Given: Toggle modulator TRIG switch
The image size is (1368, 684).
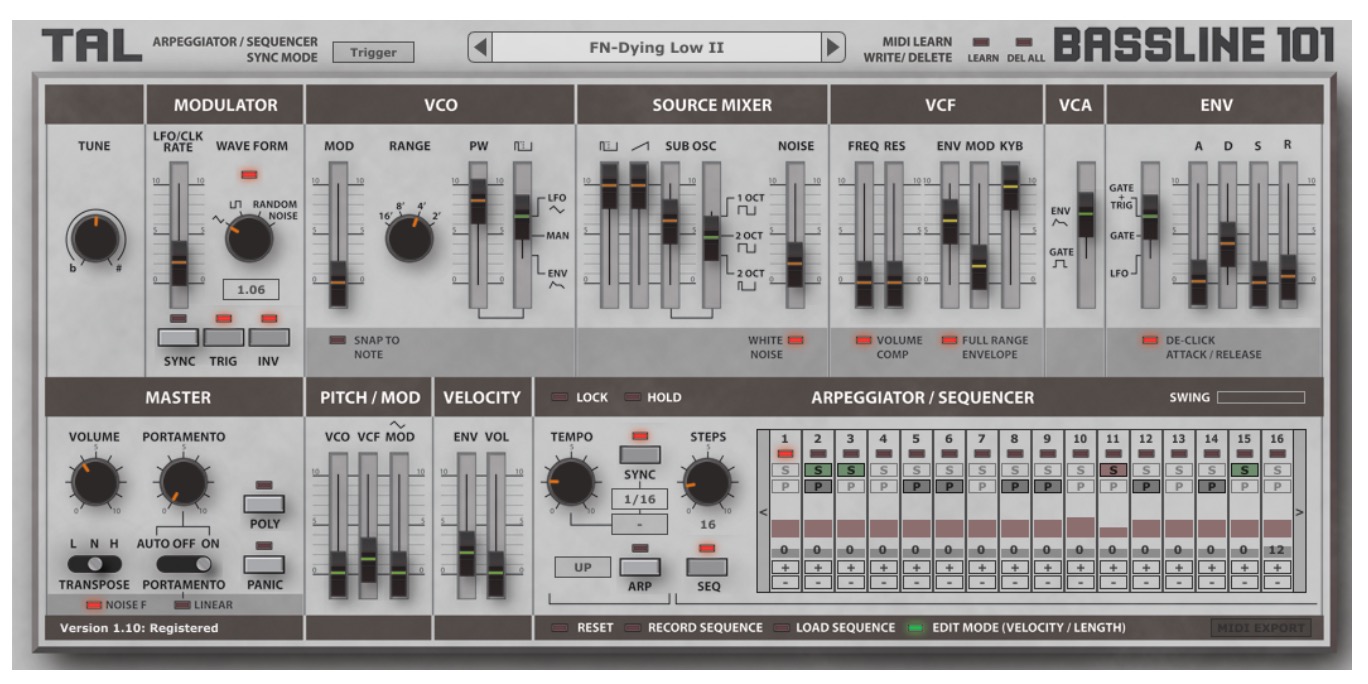Looking at the screenshot, I should point(224,338).
